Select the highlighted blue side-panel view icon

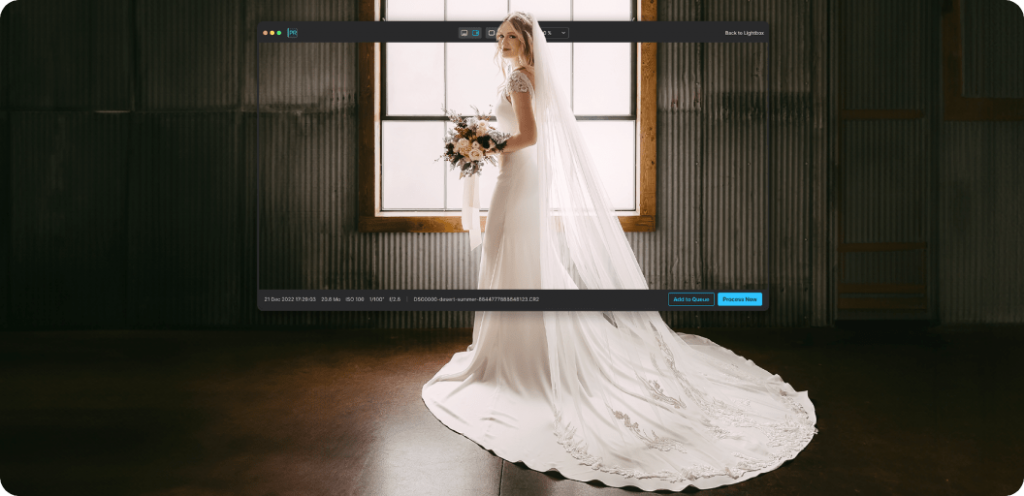coord(476,33)
